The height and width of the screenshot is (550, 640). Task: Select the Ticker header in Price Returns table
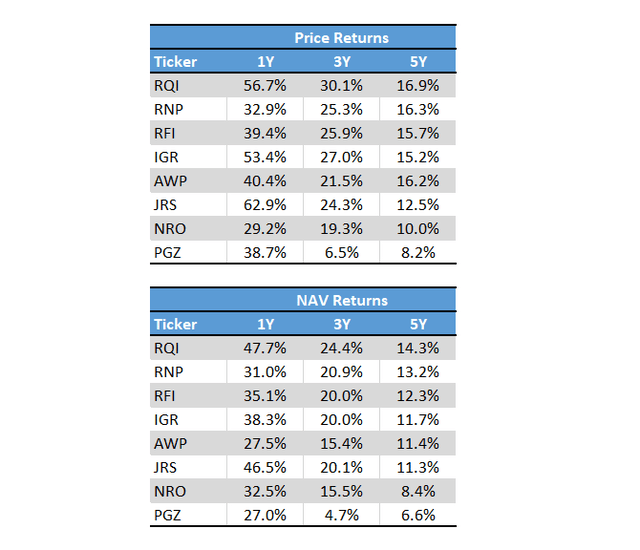pyautogui.click(x=175, y=61)
